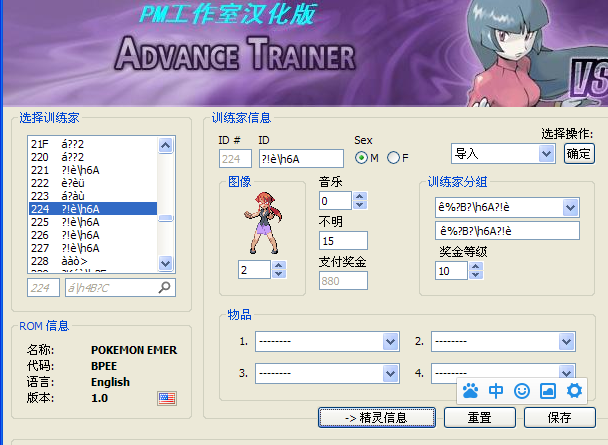Screen dimensions: 608x445
Task: Increase the trainer image number
Action: click(279, 265)
